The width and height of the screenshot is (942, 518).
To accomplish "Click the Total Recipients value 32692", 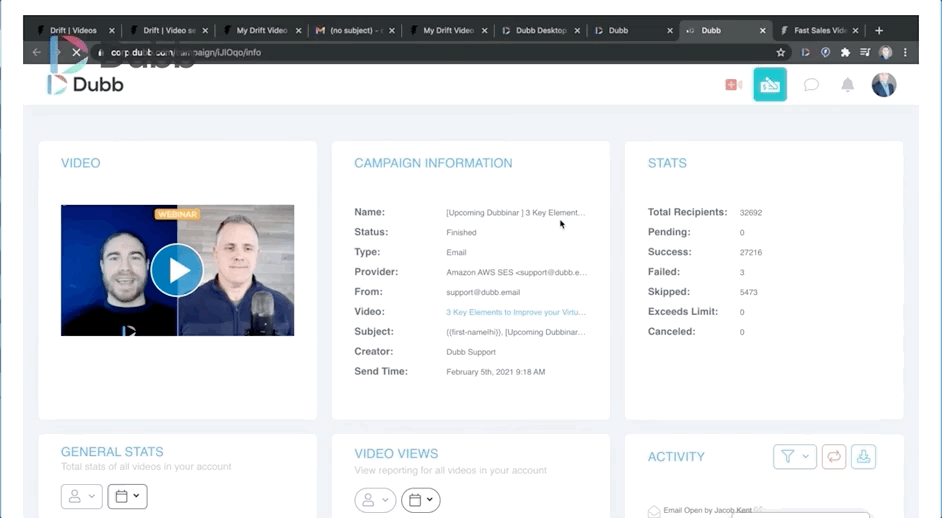I will [750, 212].
